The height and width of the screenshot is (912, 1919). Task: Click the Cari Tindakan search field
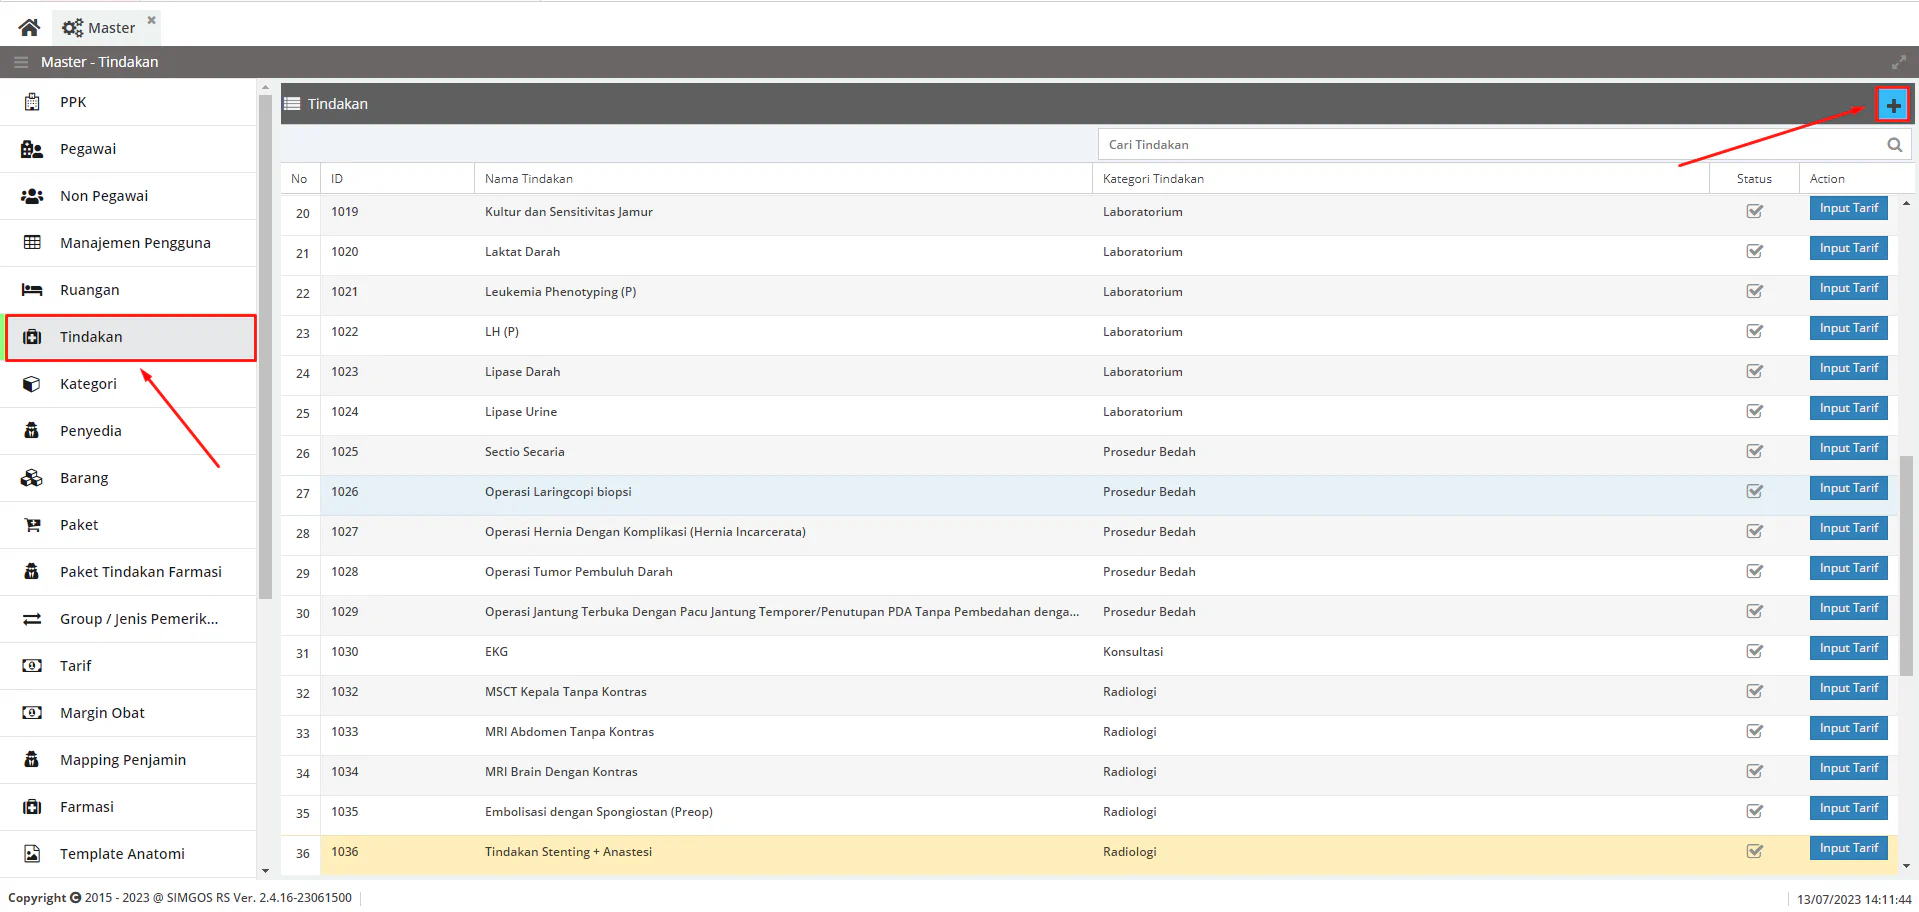(1490, 145)
